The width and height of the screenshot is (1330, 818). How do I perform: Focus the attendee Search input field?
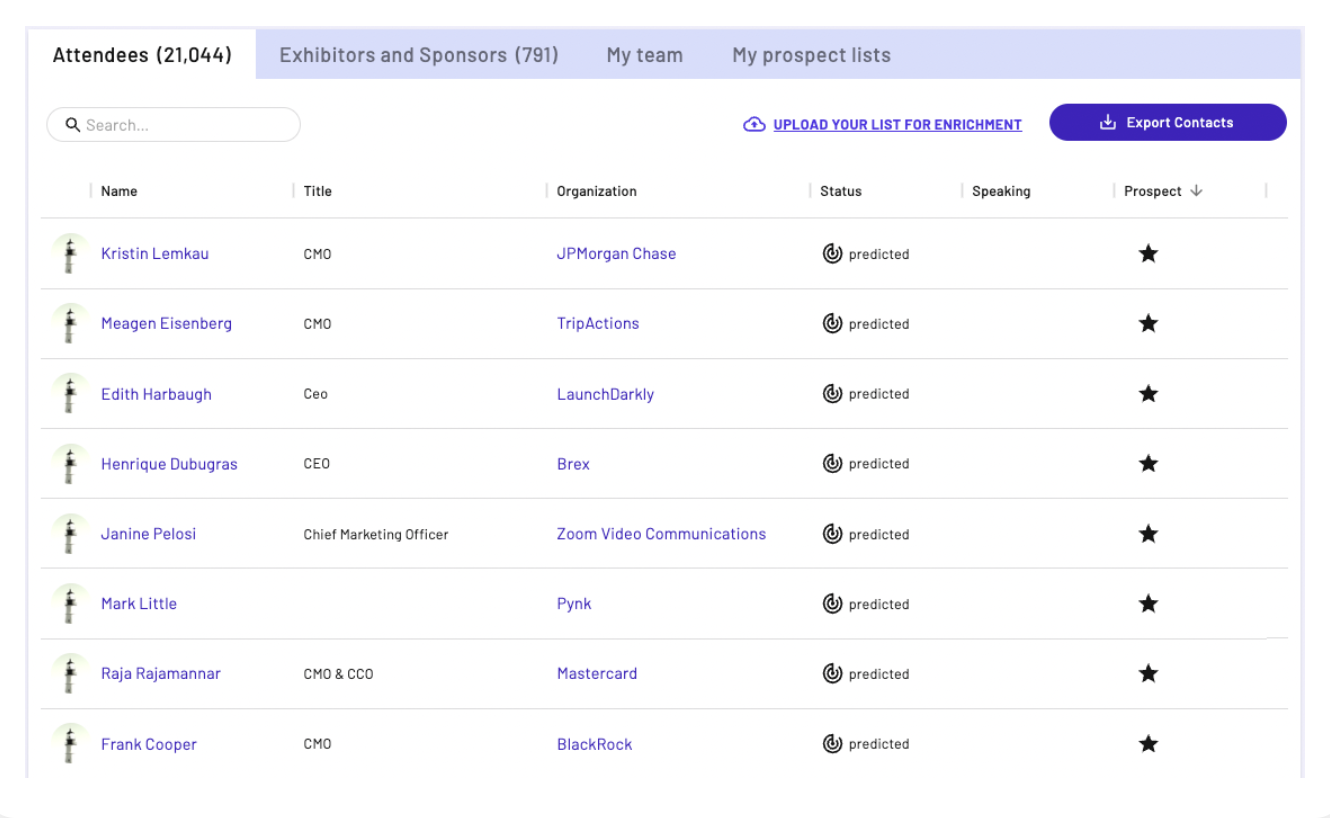pos(185,125)
